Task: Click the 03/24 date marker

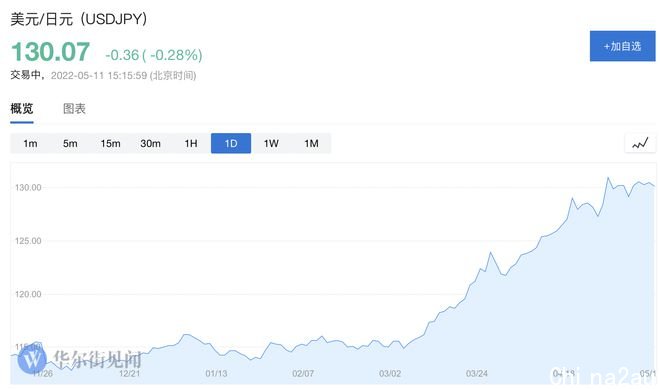Action: 476,373
